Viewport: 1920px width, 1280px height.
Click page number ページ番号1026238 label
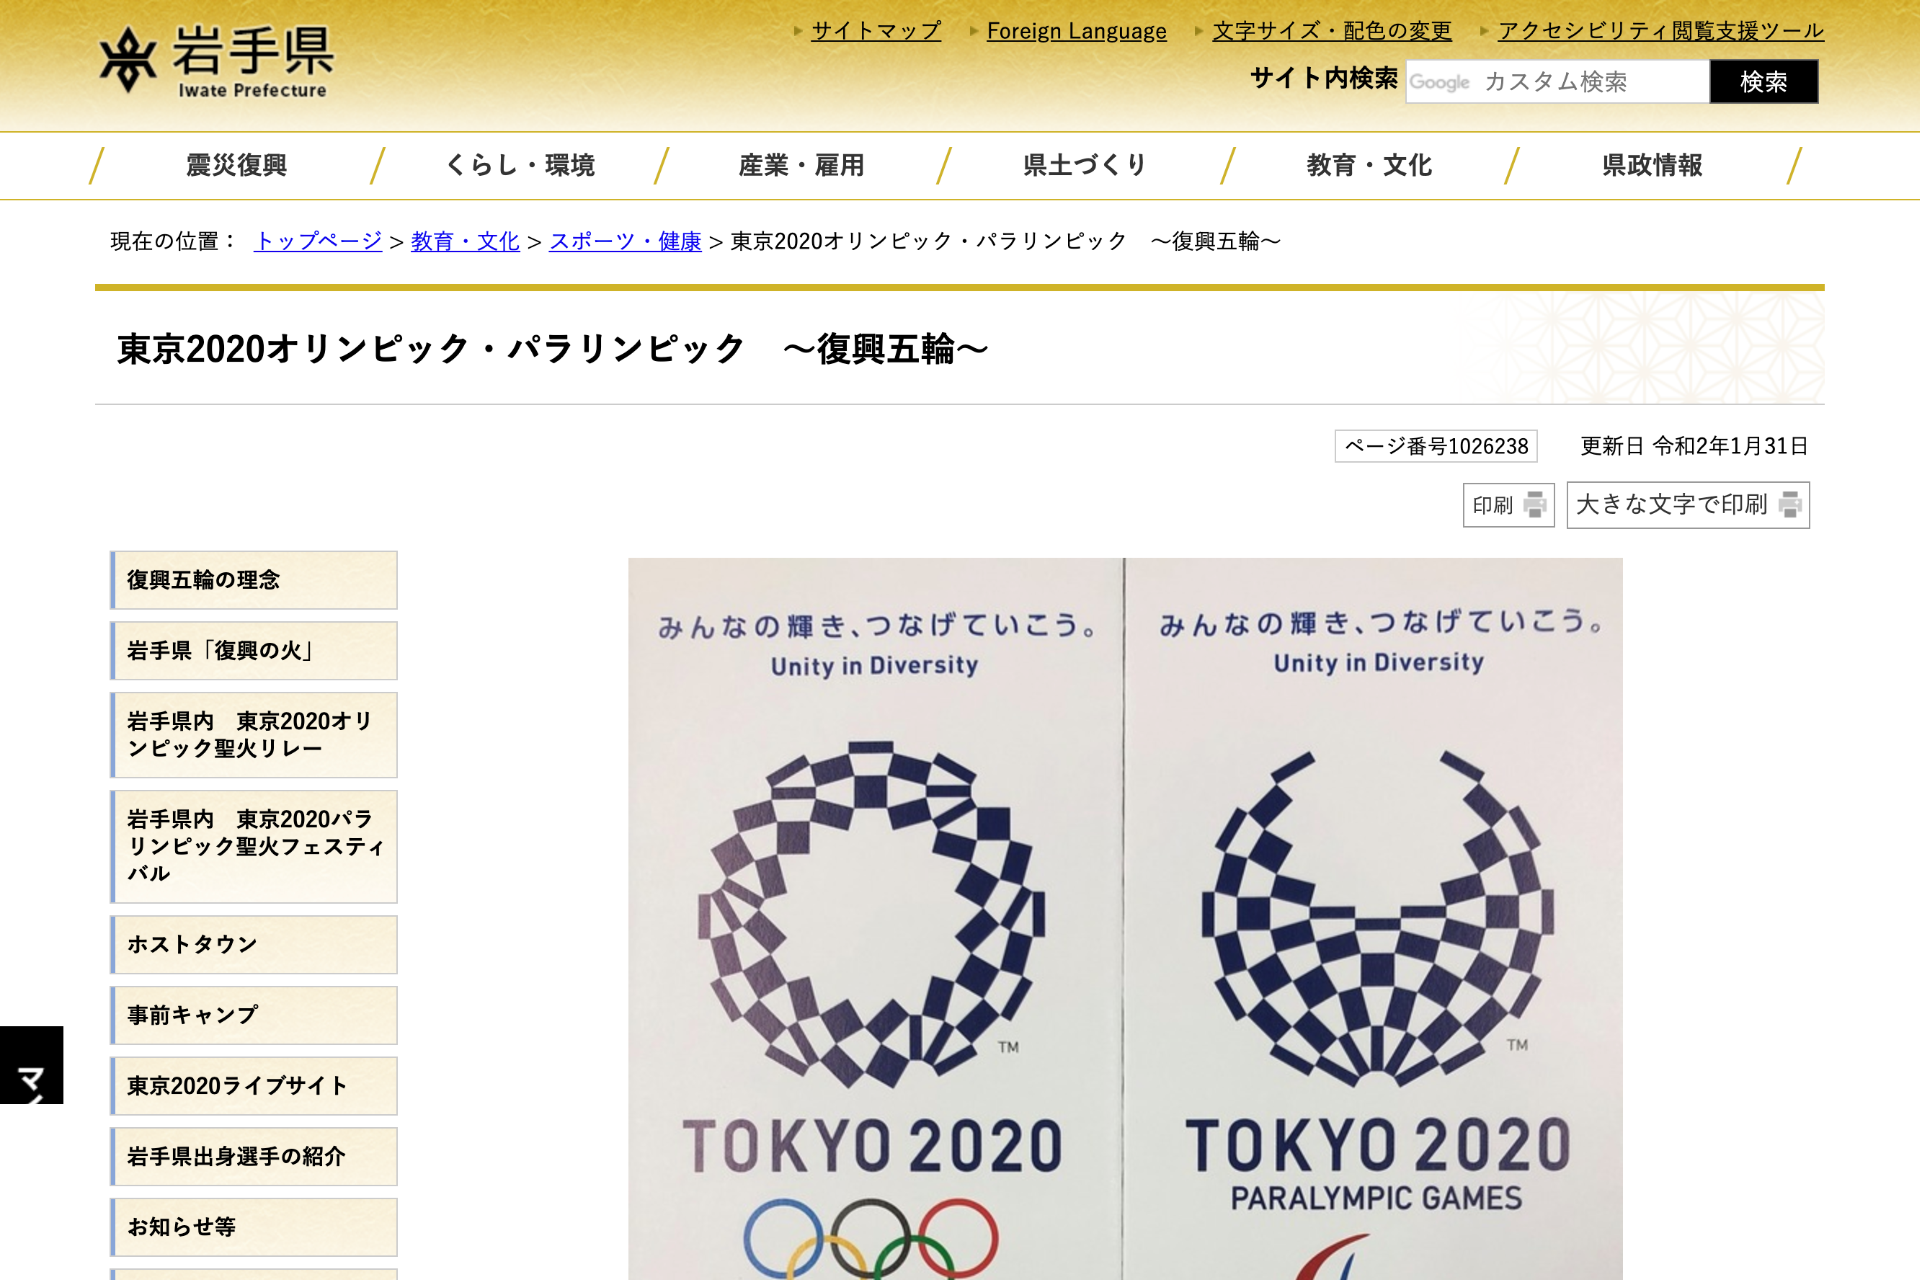(x=1436, y=446)
